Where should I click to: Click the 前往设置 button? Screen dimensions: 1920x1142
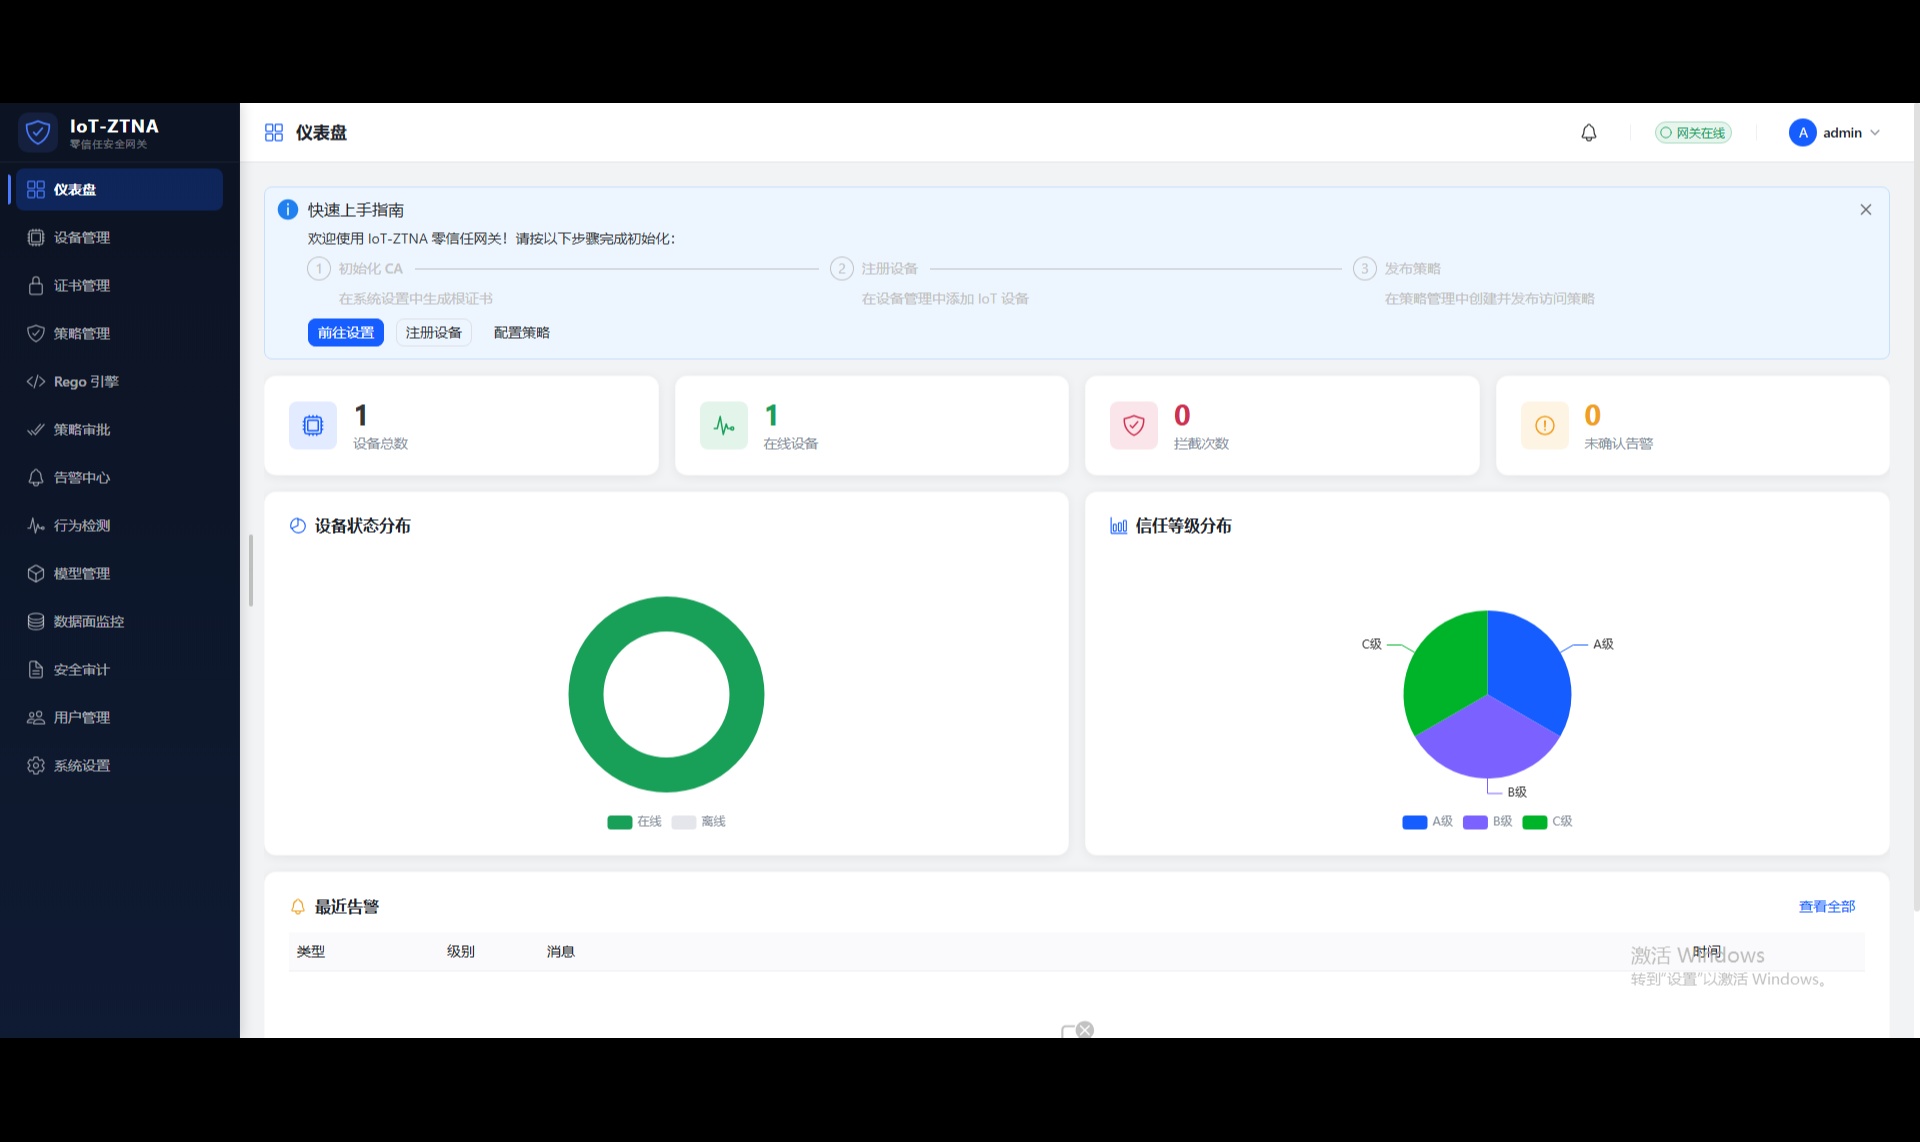coord(346,332)
